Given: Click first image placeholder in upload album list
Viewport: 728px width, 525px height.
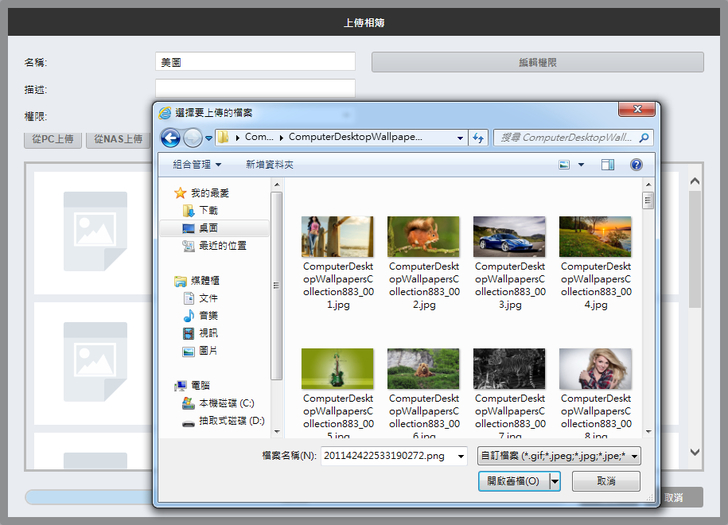Looking at the screenshot, I should tap(95, 231).
